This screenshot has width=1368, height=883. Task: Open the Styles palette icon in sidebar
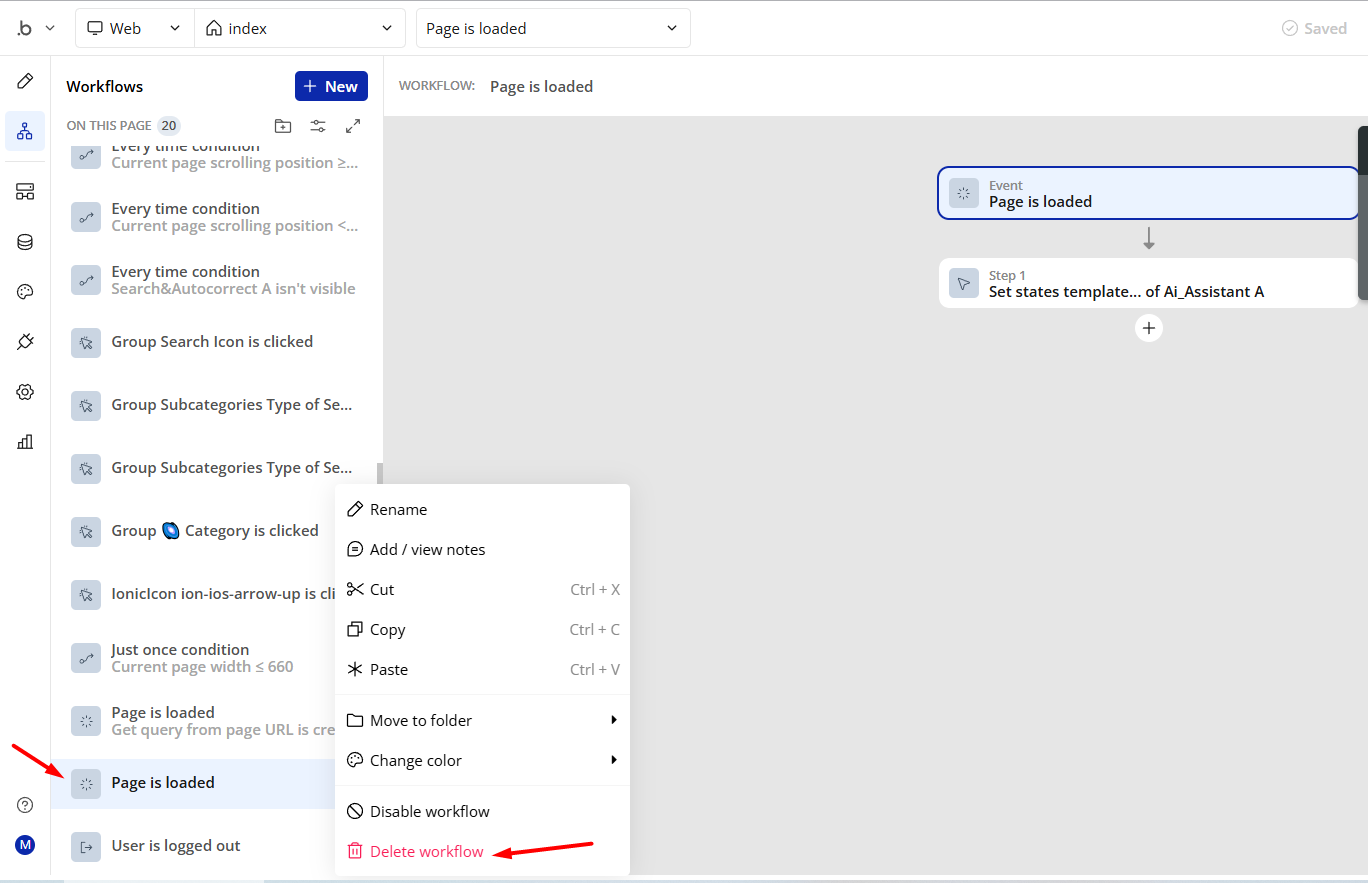point(25,292)
